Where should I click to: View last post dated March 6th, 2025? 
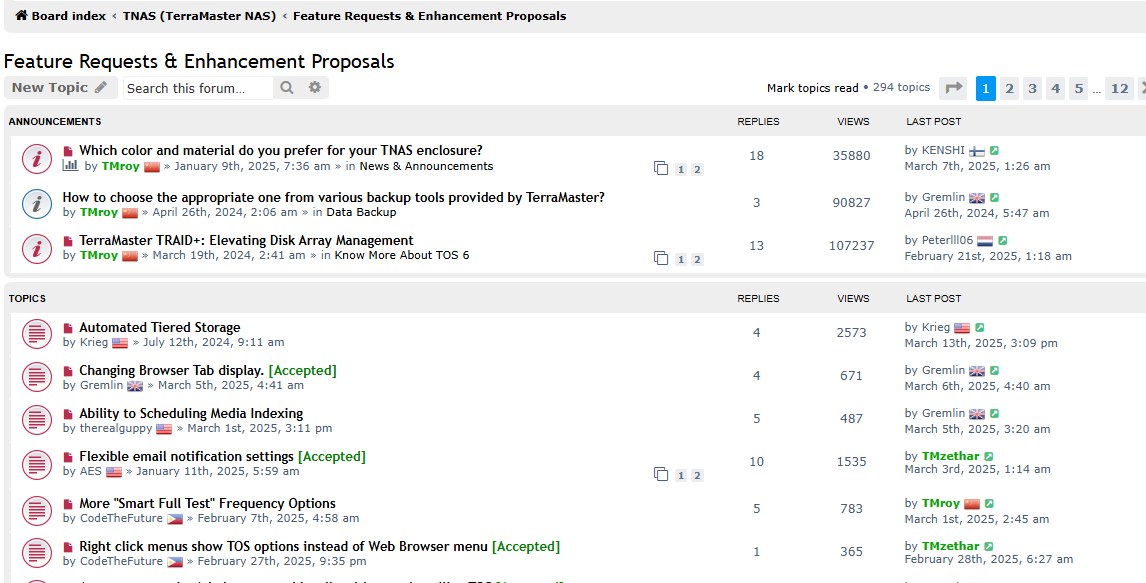(994, 370)
